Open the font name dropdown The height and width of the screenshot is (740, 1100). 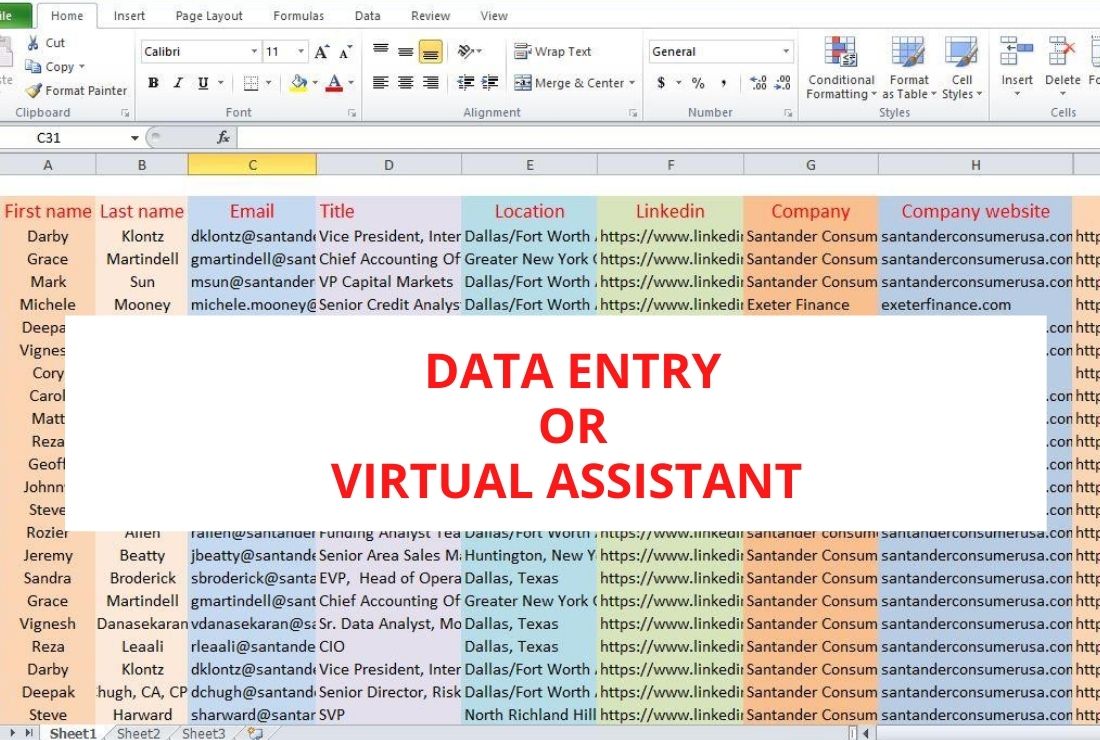[x=256, y=51]
